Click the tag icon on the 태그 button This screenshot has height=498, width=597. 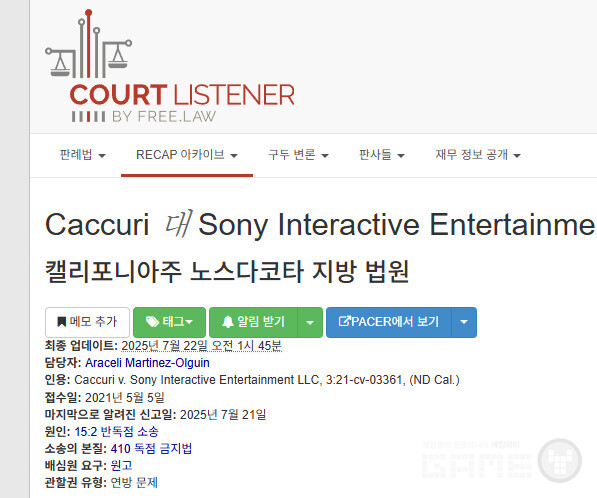click(152, 322)
